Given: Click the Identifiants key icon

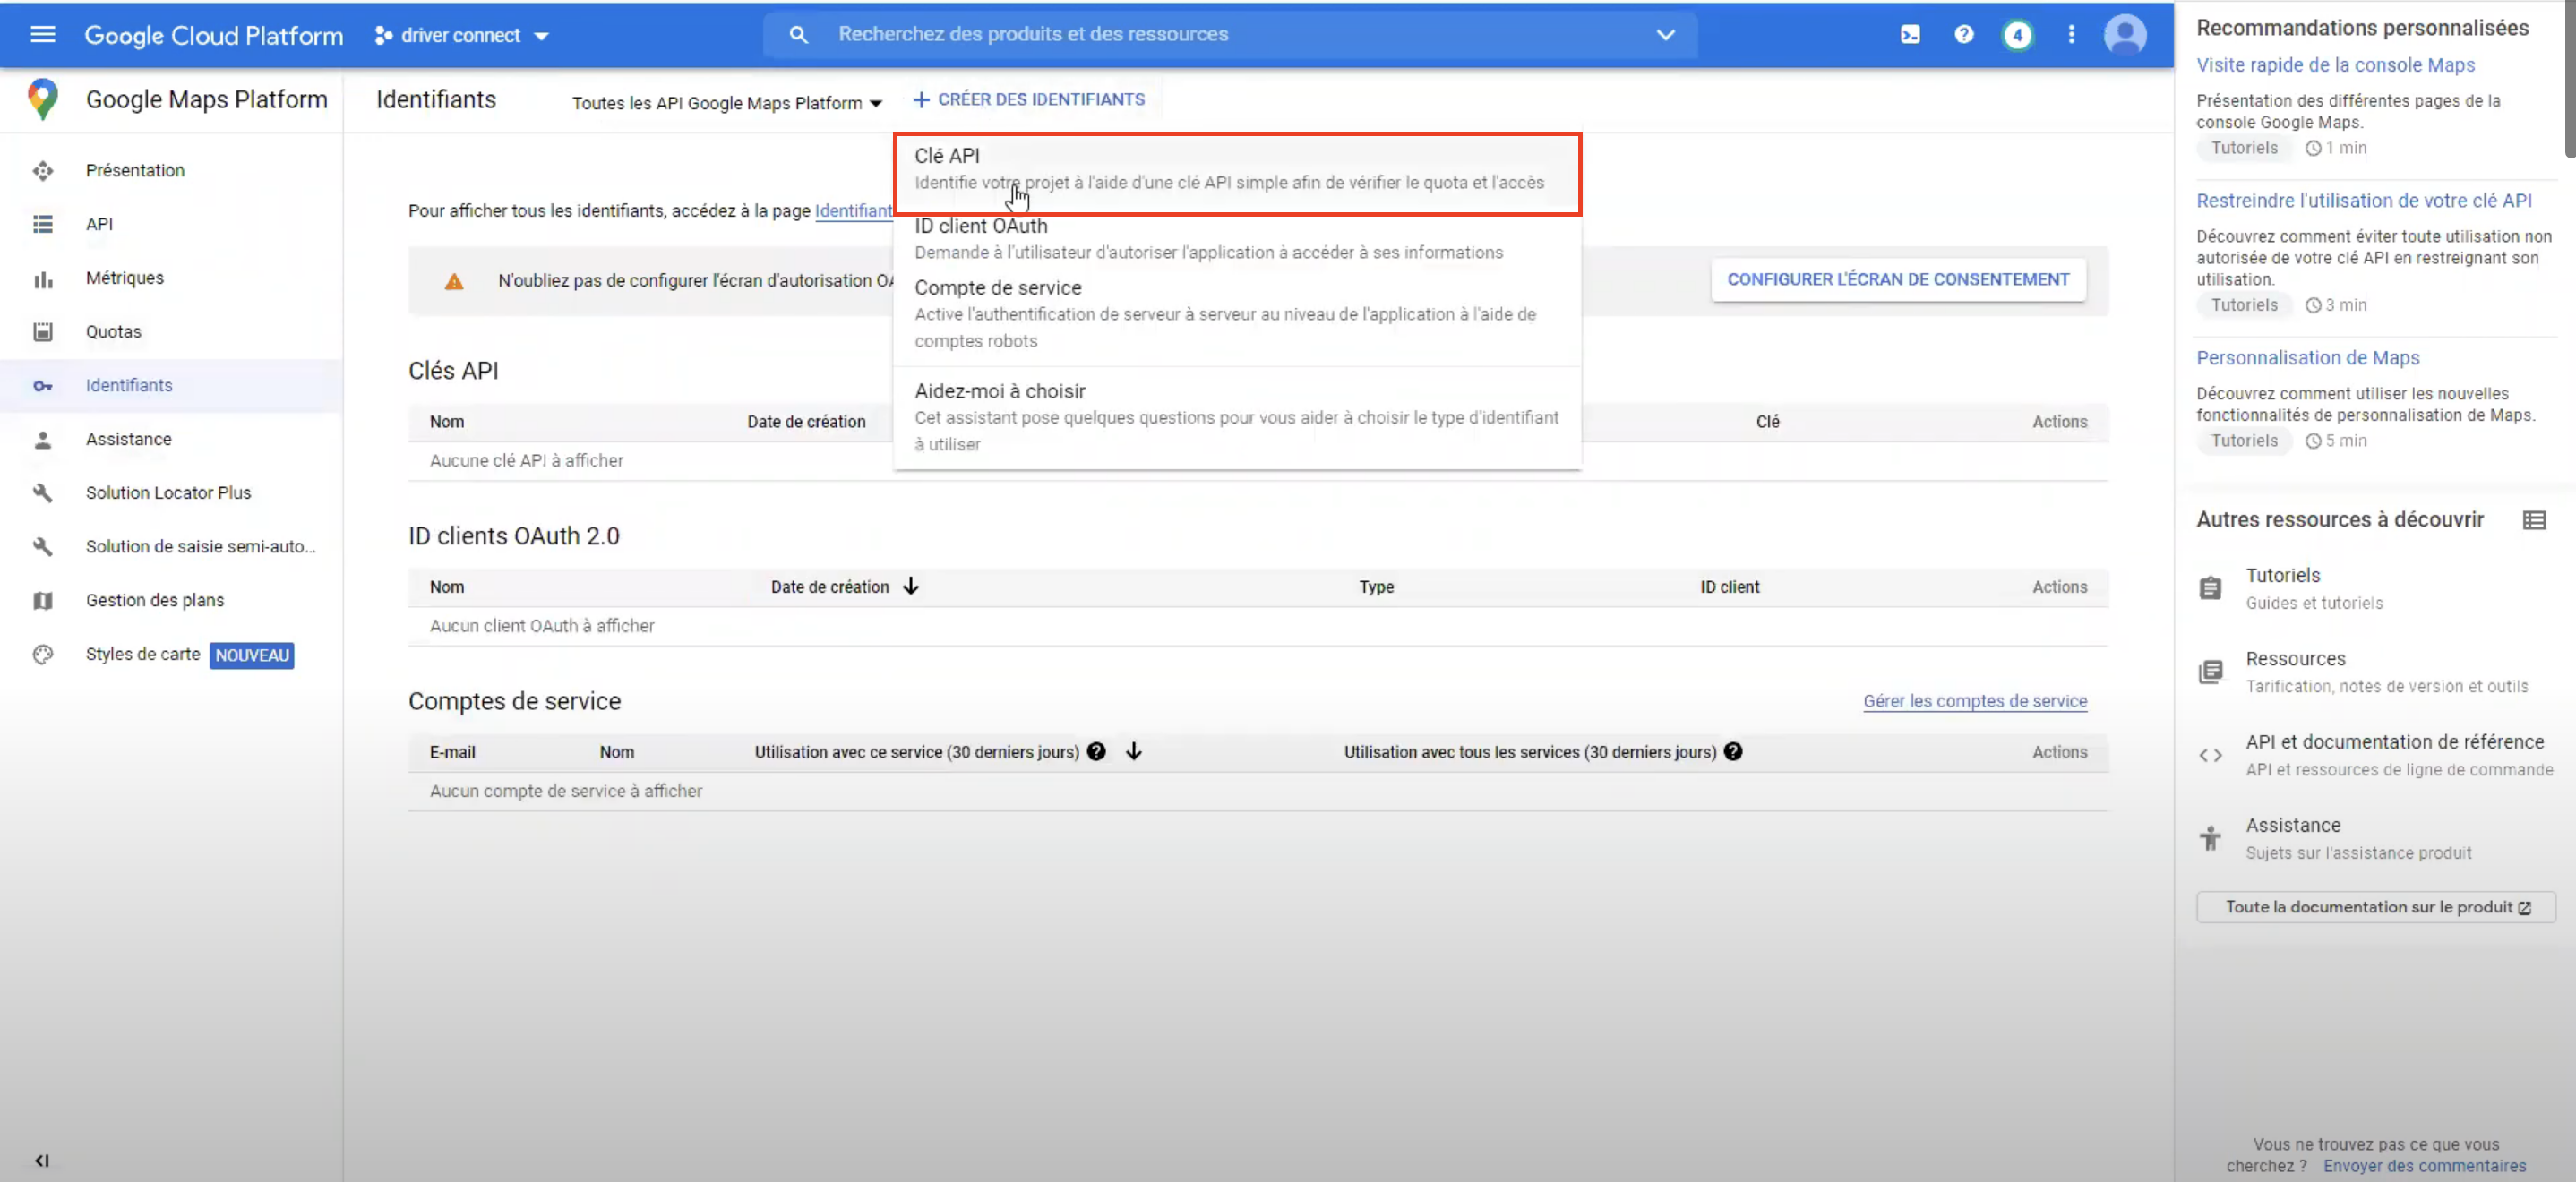Looking at the screenshot, I should [42, 386].
